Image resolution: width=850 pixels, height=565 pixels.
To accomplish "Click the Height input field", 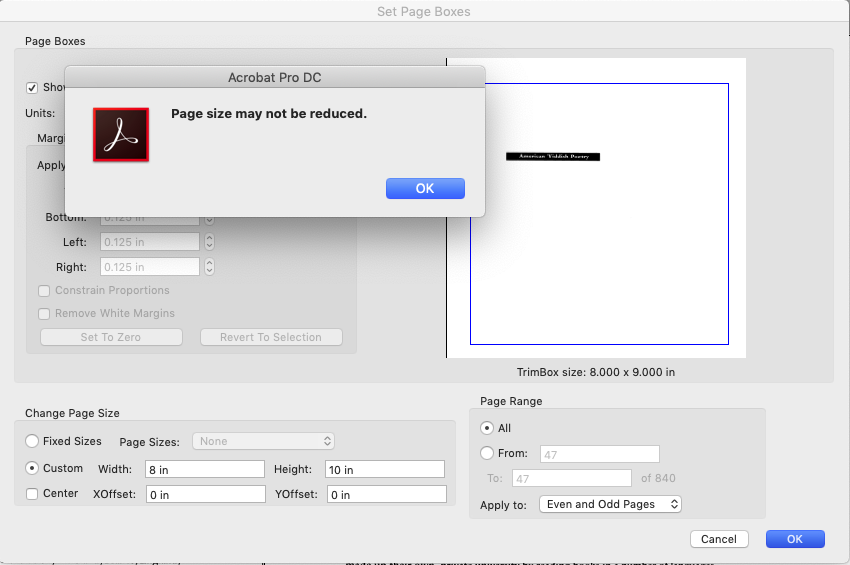I will click(385, 470).
